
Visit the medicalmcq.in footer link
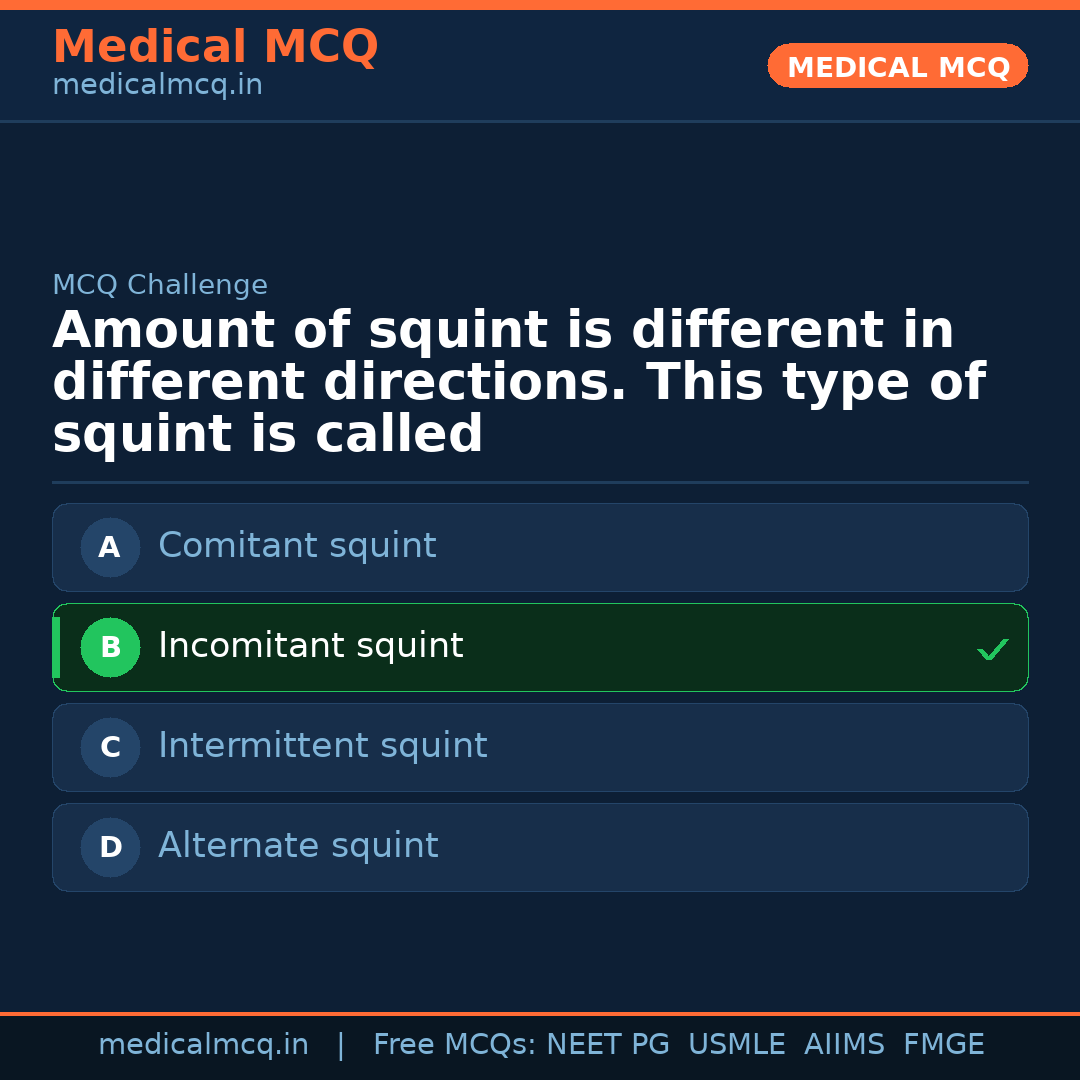pos(204,1043)
